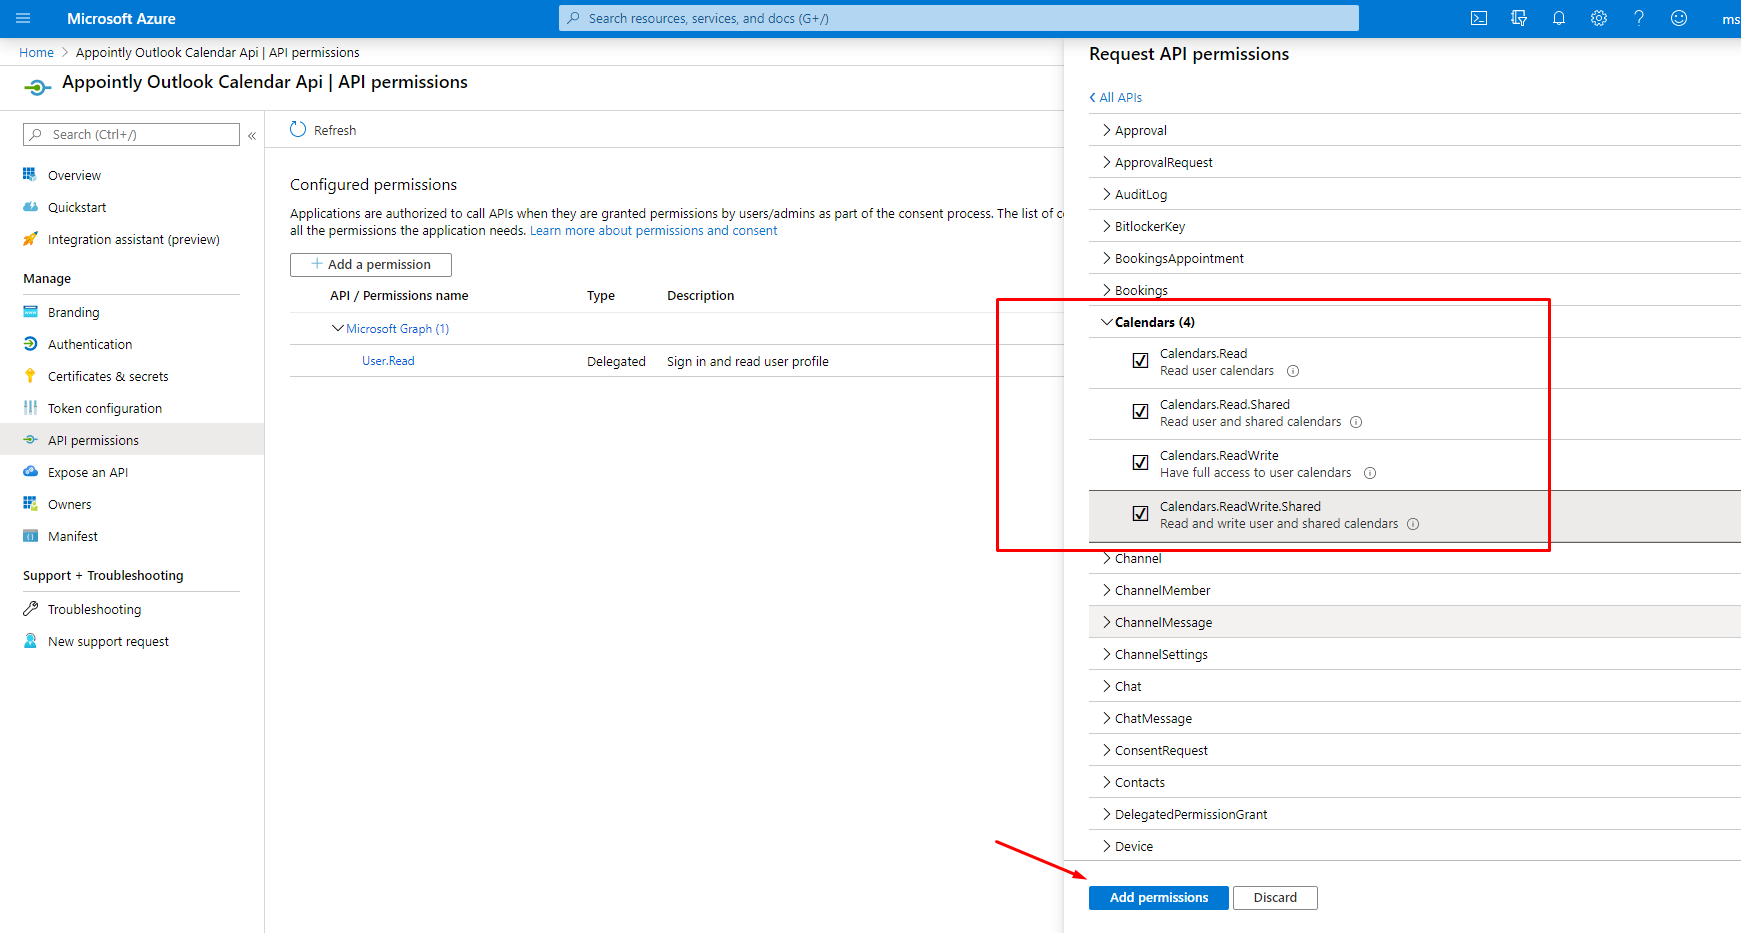Click the Branding icon in Manage
Image resolution: width=1741 pixels, height=933 pixels.
click(30, 311)
